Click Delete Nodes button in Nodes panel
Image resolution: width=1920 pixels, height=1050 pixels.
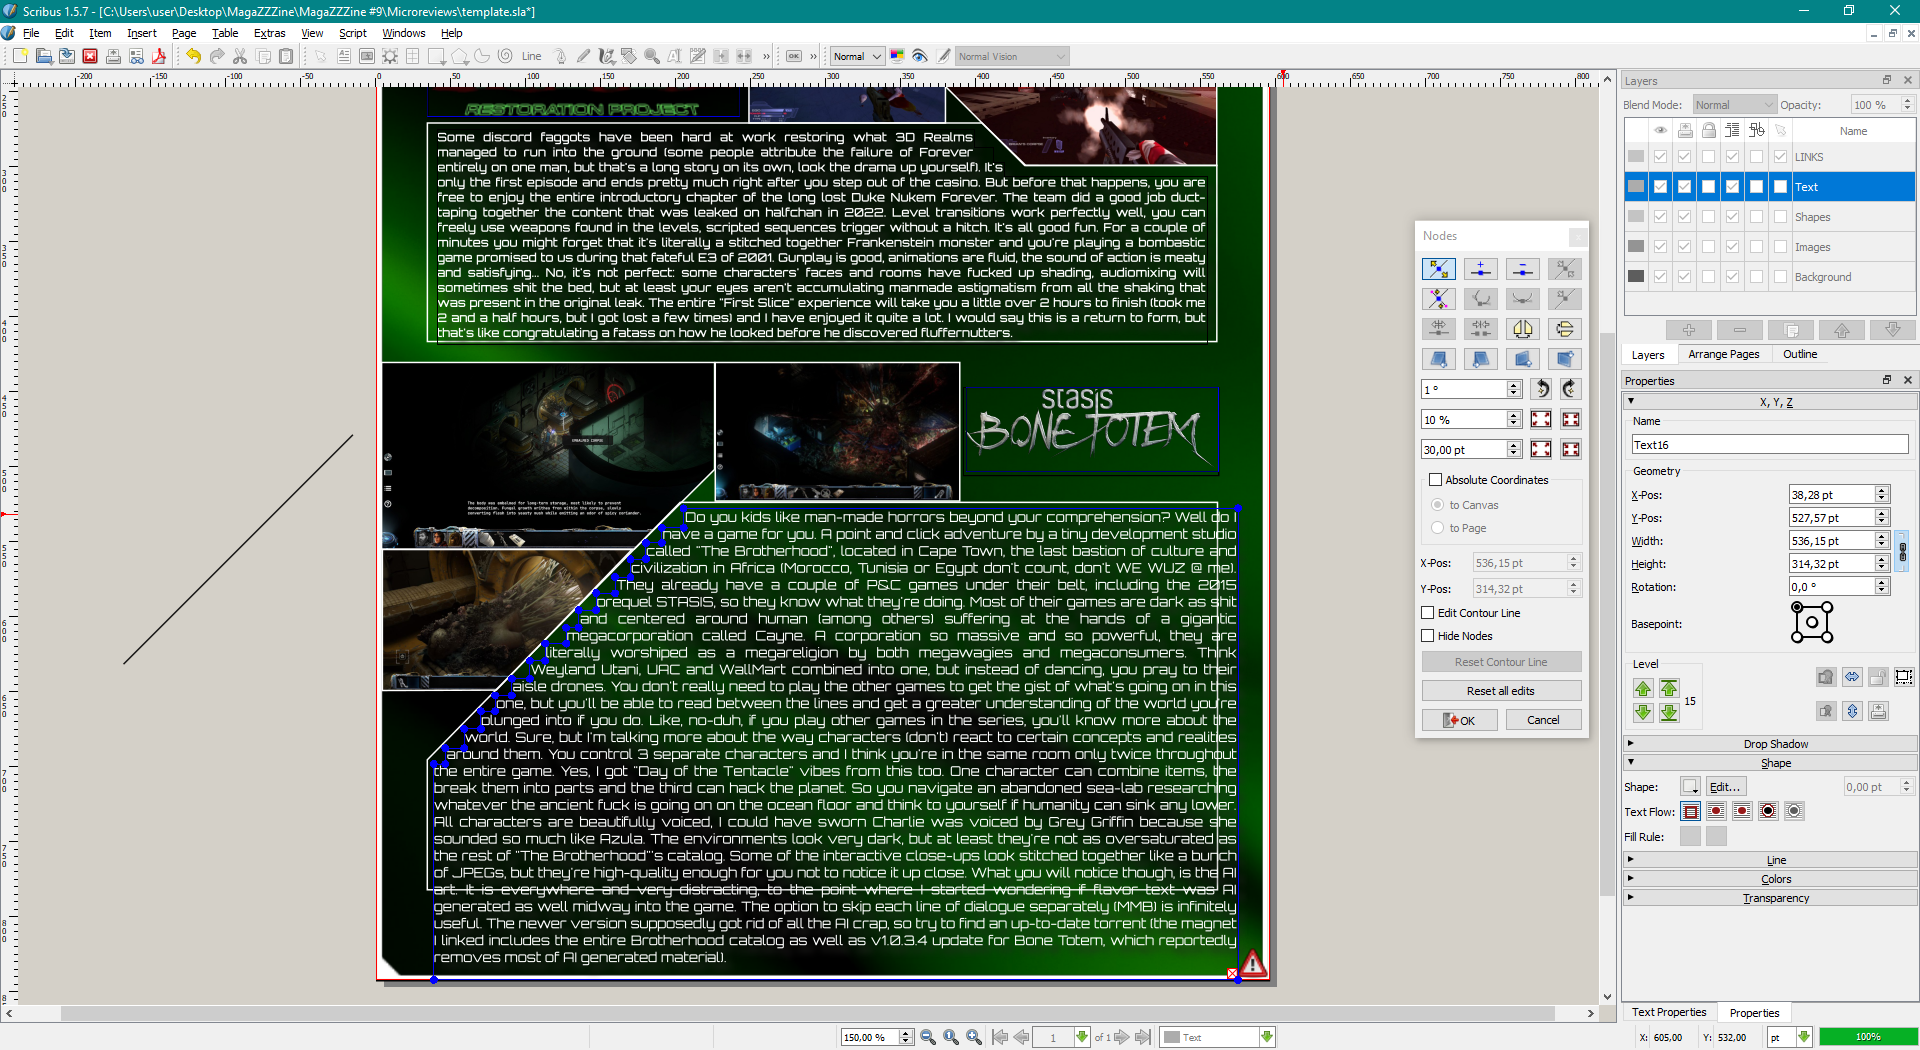point(1523,269)
